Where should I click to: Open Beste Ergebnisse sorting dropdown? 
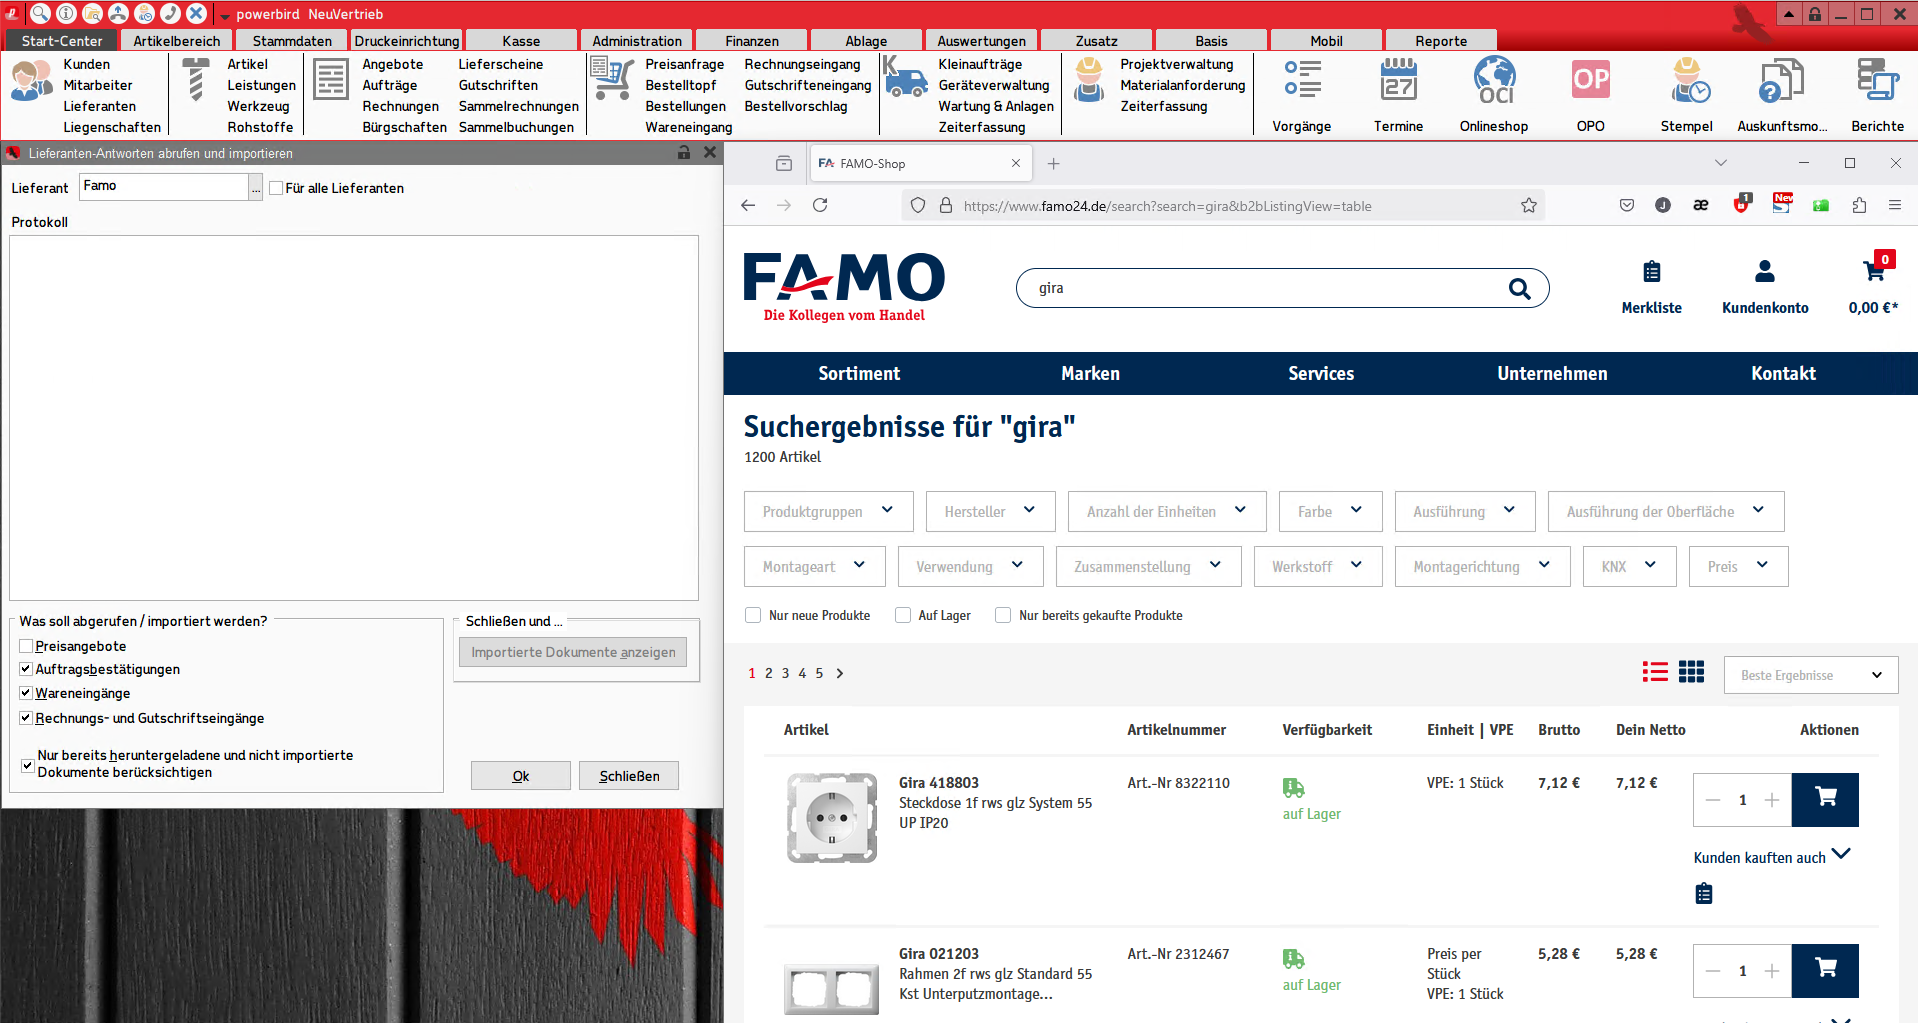coord(1810,675)
